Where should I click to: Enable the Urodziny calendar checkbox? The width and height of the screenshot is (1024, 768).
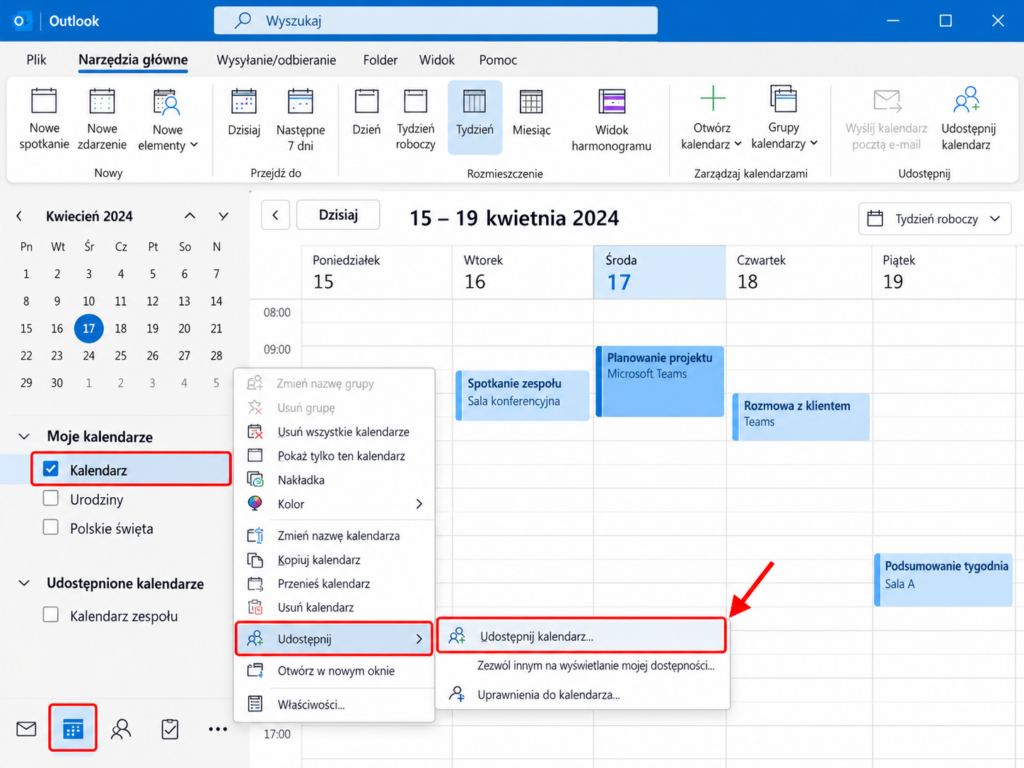coord(50,498)
